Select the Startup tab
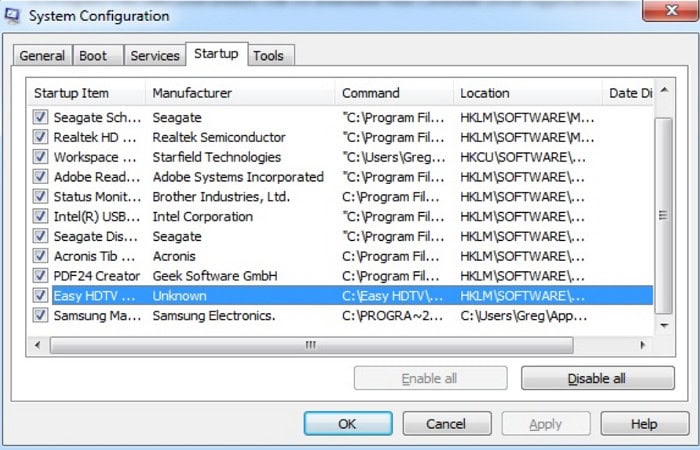The height and width of the screenshot is (450, 700). pos(217,54)
